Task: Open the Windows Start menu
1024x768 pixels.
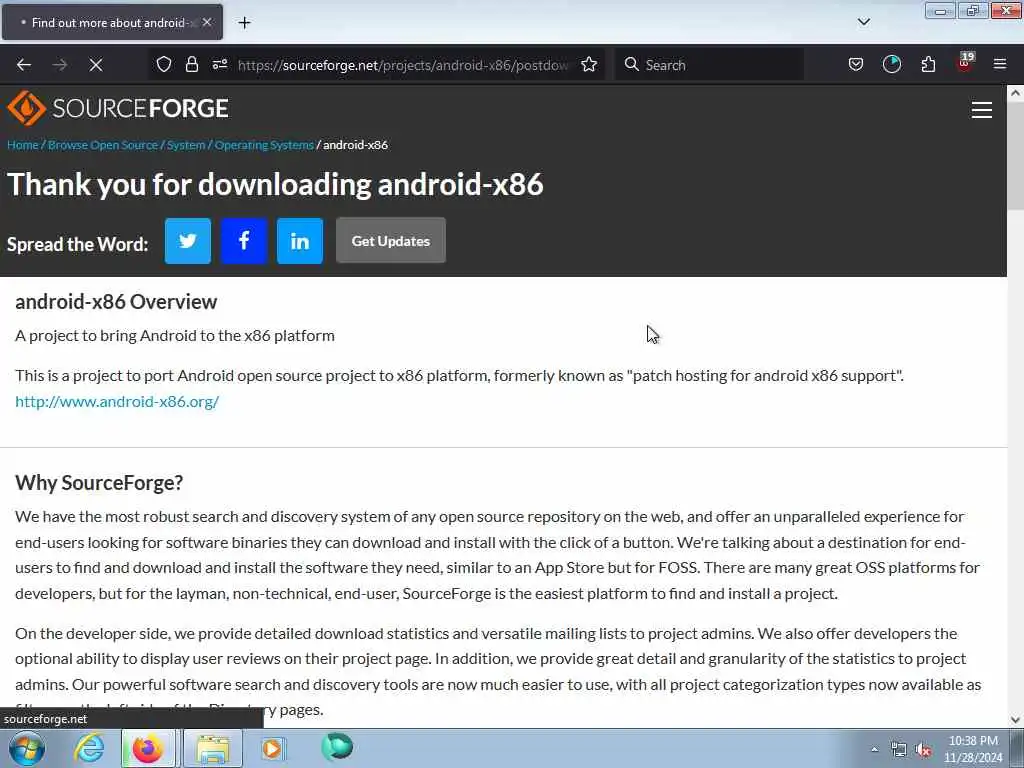Action: coord(27,748)
